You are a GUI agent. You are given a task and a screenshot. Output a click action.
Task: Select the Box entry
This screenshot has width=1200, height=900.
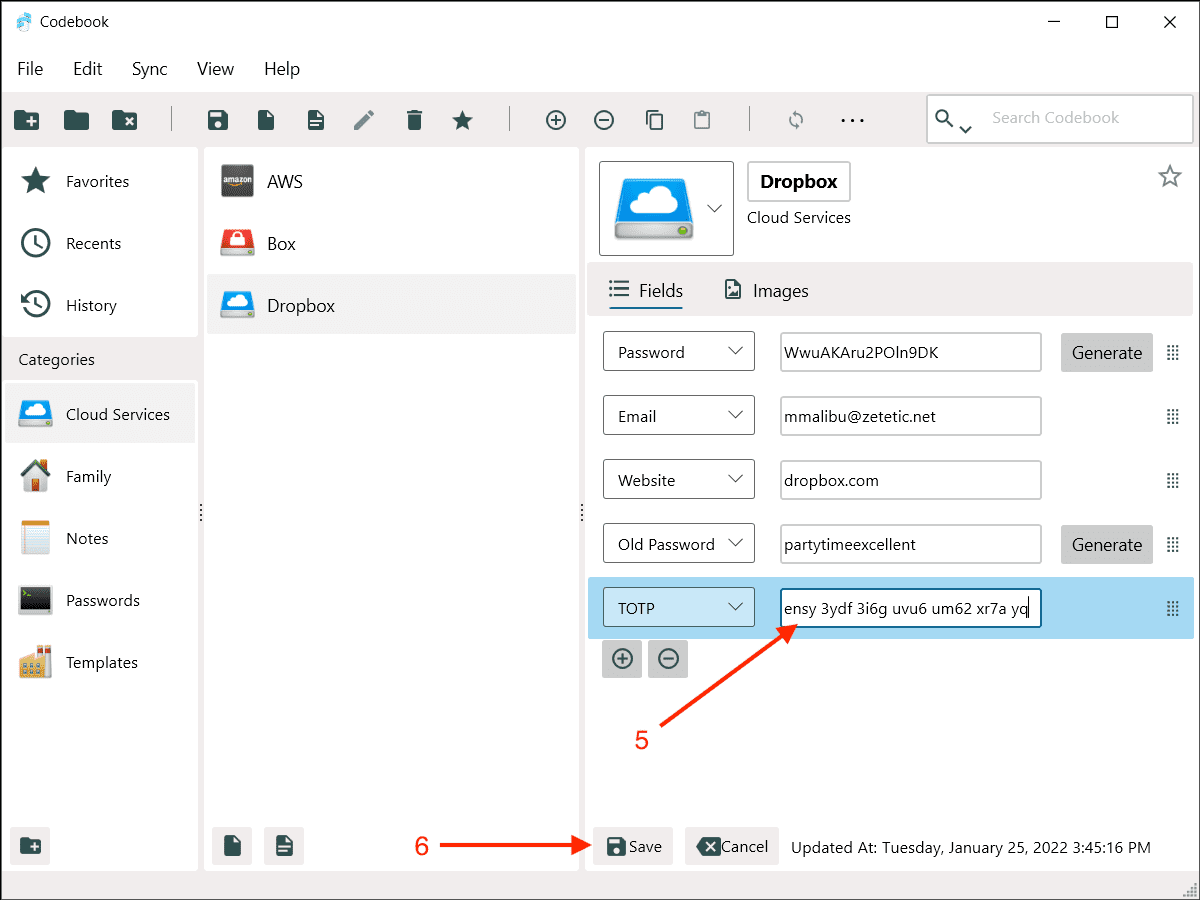tap(391, 244)
